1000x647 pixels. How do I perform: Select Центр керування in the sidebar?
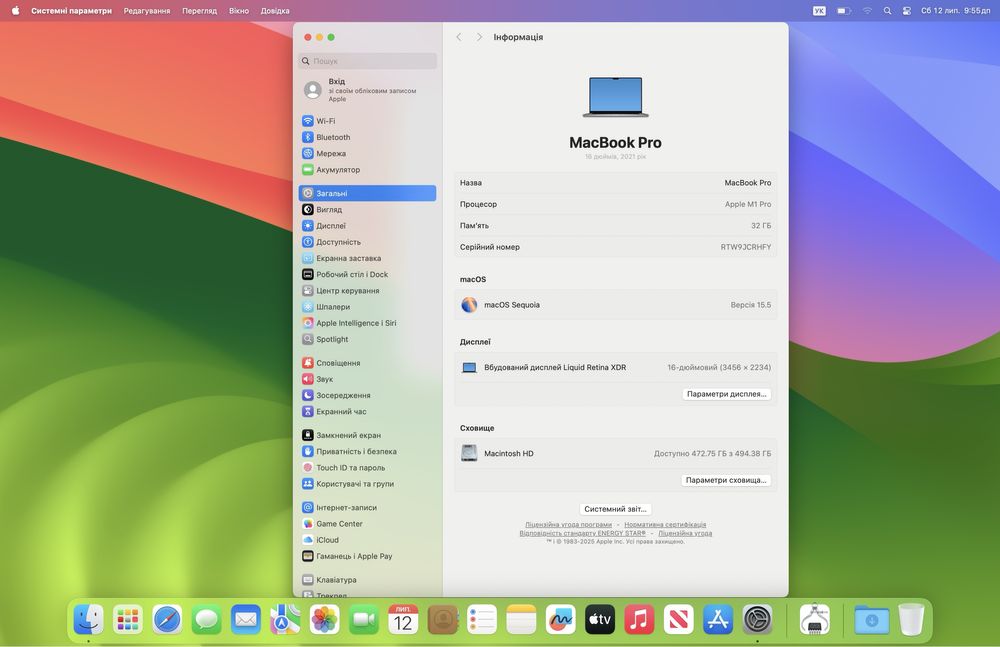tap(367, 290)
